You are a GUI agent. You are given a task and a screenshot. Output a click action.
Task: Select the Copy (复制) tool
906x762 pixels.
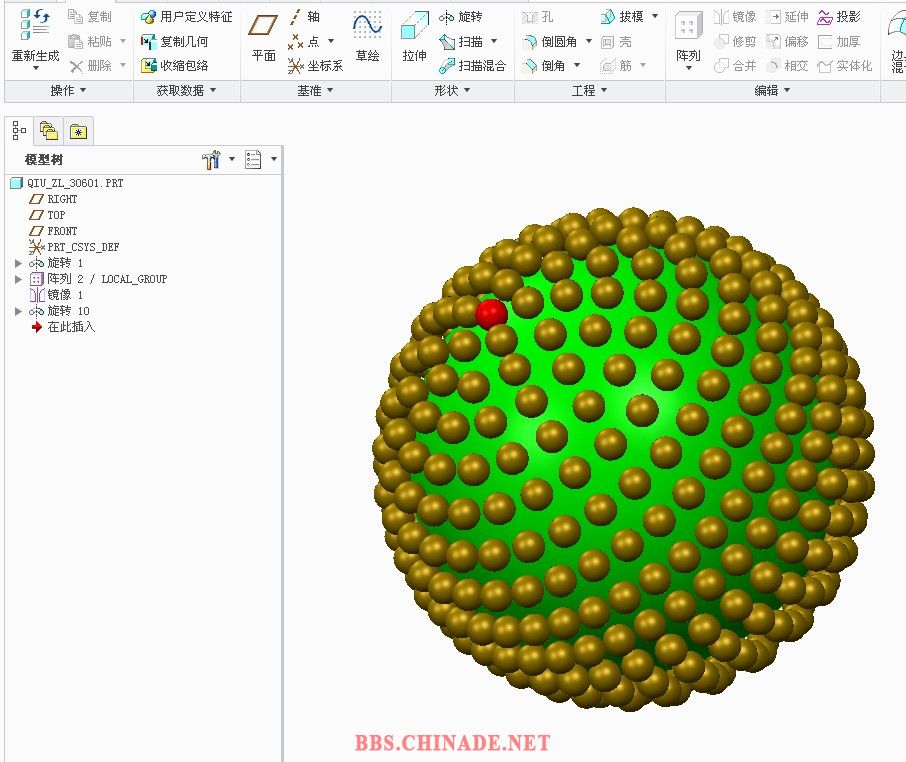pos(90,17)
